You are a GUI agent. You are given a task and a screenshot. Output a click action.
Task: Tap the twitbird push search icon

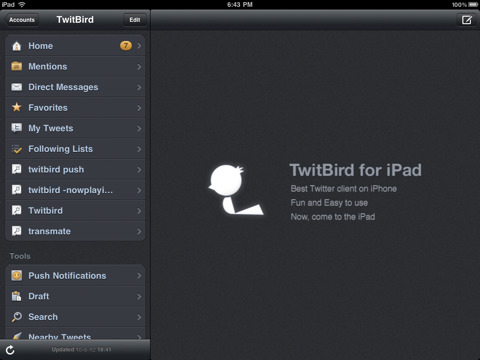pos(16,169)
